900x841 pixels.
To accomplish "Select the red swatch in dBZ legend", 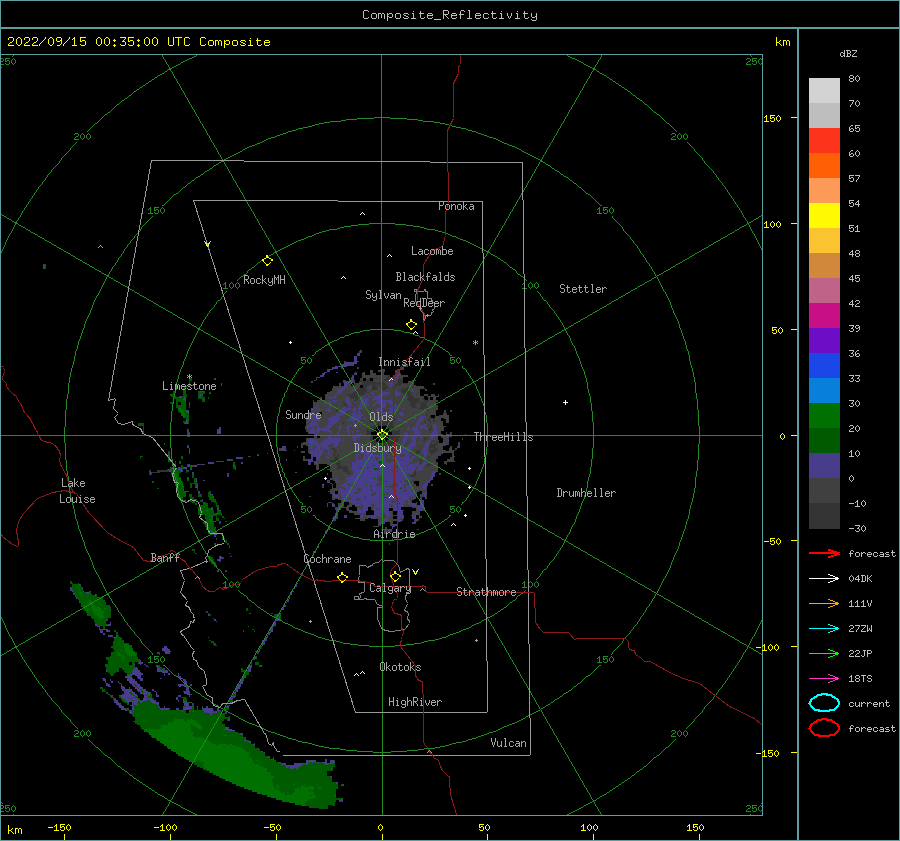I will [824, 141].
